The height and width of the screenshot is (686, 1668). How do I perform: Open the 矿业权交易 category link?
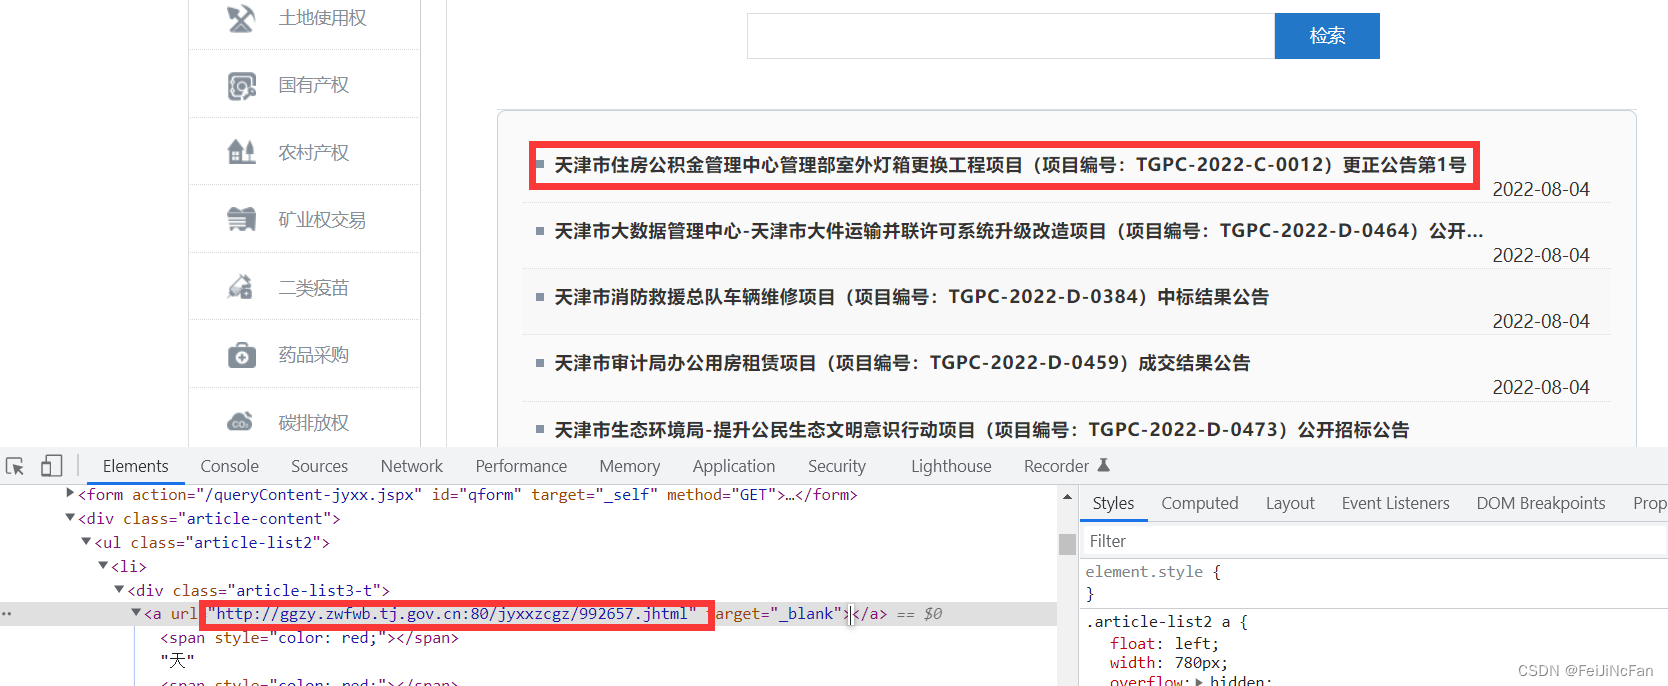tap(322, 219)
